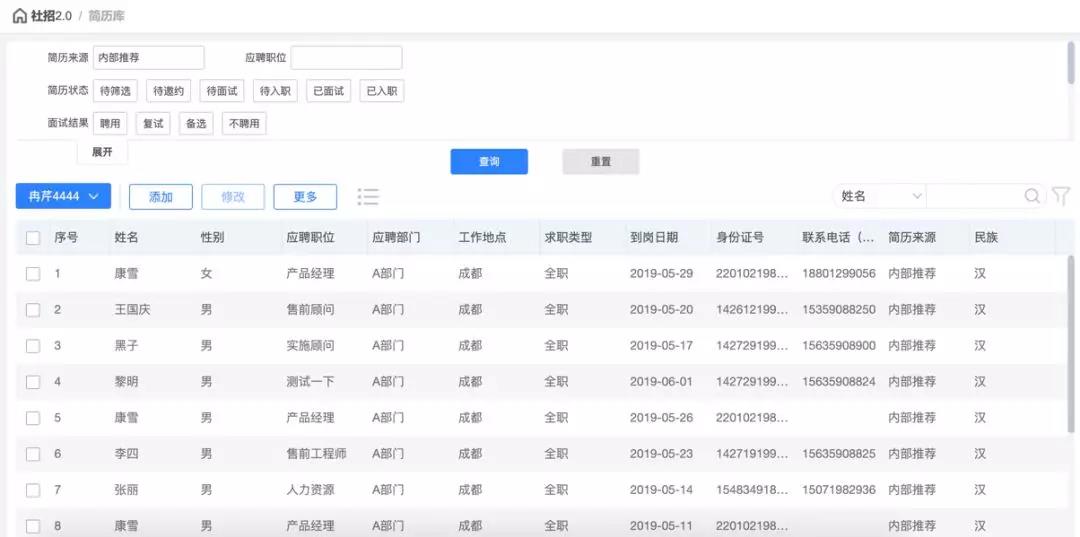Viewport: 1080px width, 537px height.
Task: Click the 查询 button
Action: coord(489,162)
